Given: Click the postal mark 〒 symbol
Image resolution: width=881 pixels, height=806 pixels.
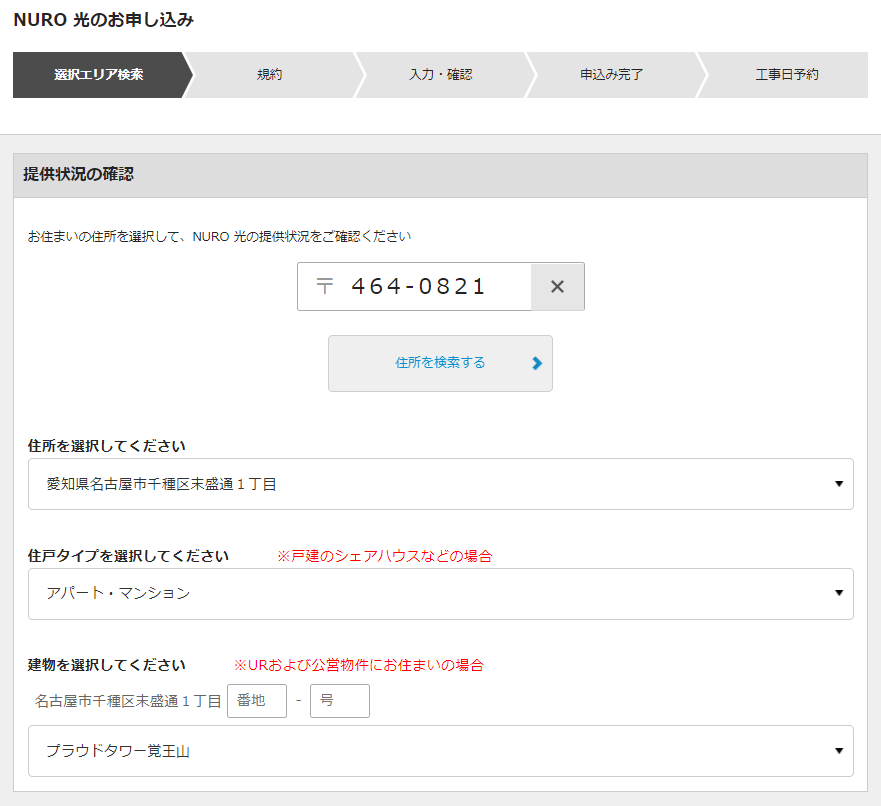Looking at the screenshot, I should click(325, 286).
